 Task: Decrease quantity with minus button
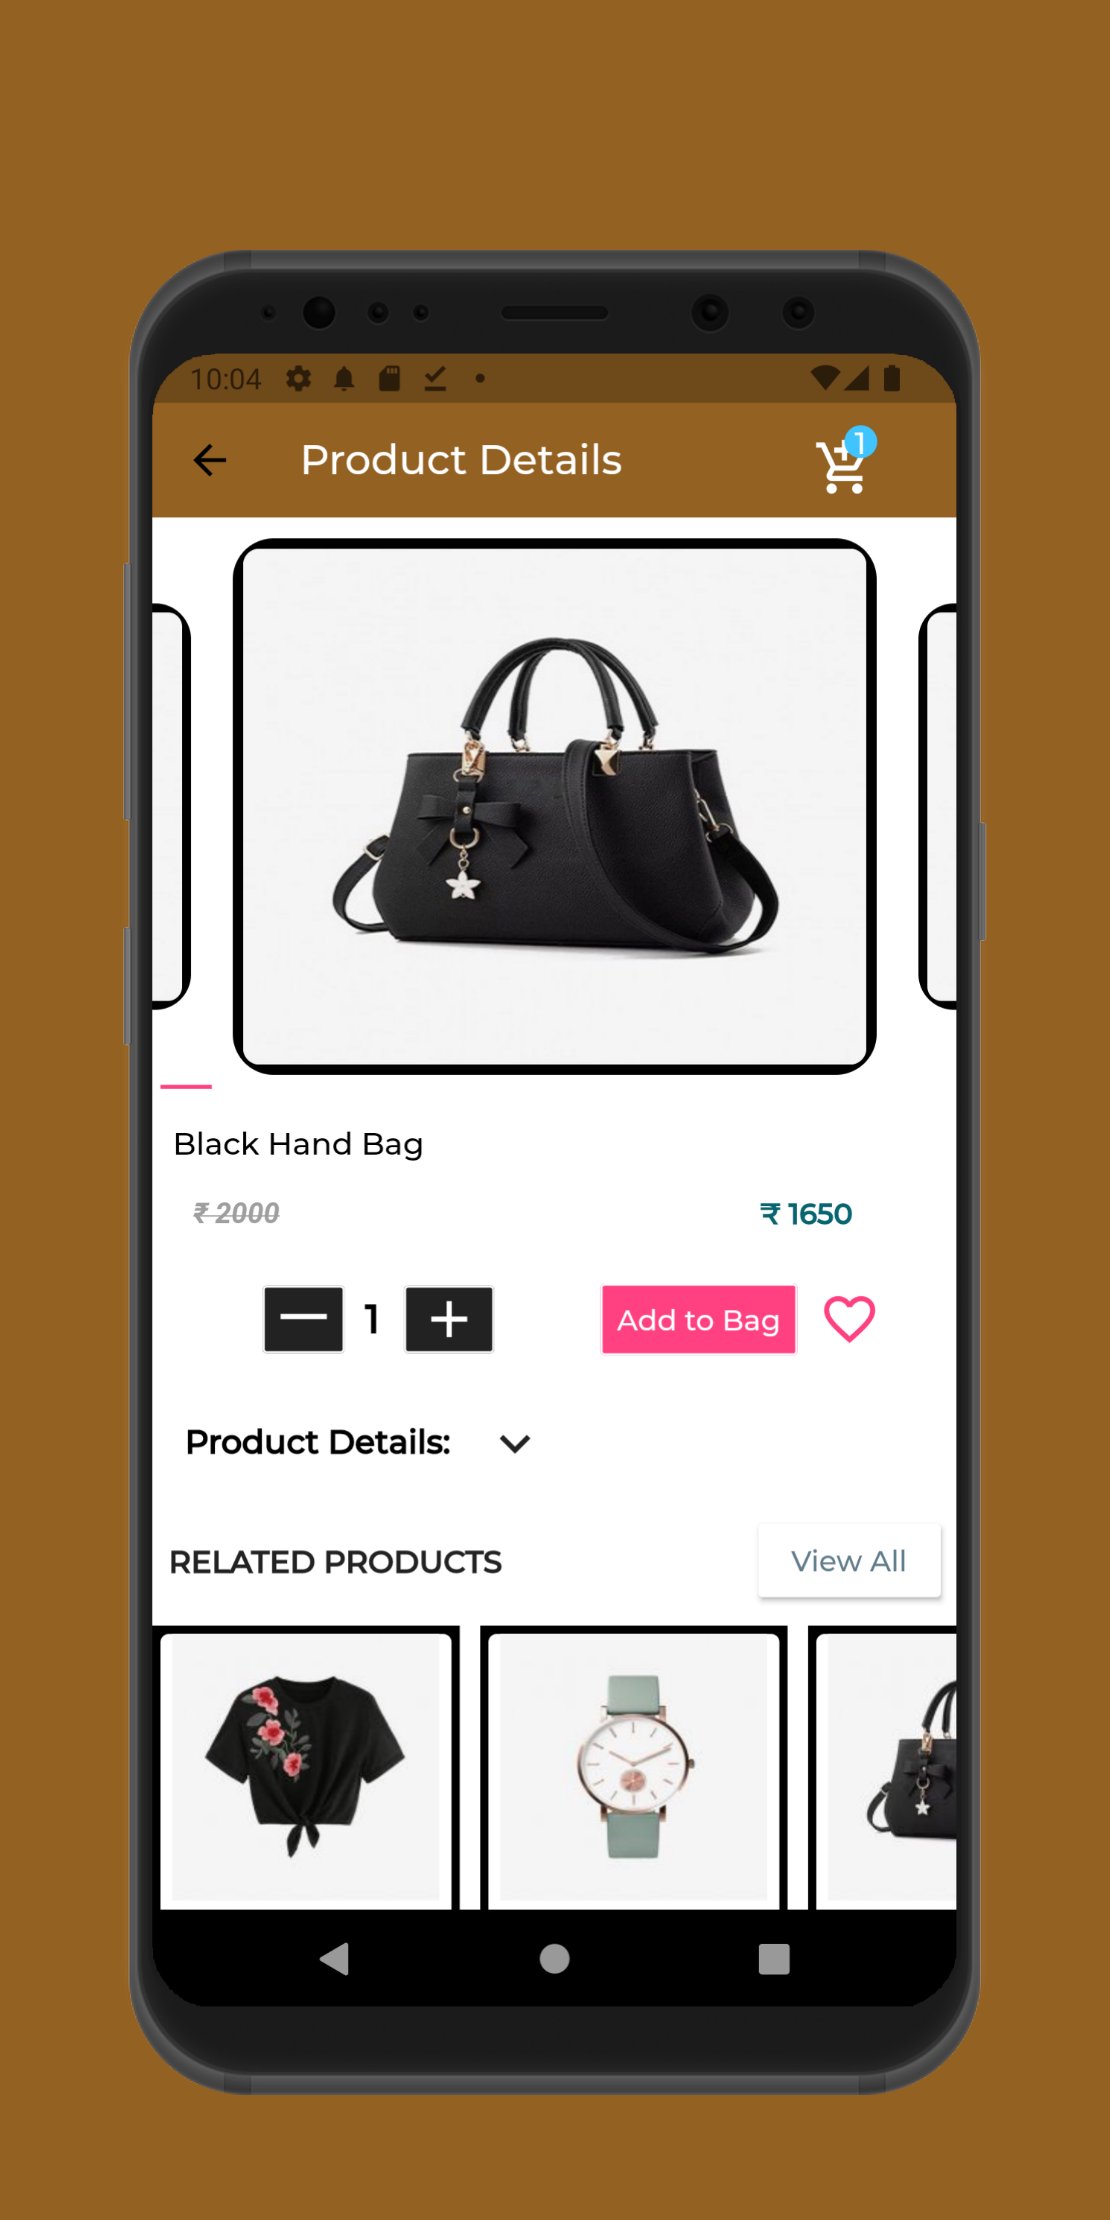303,1319
